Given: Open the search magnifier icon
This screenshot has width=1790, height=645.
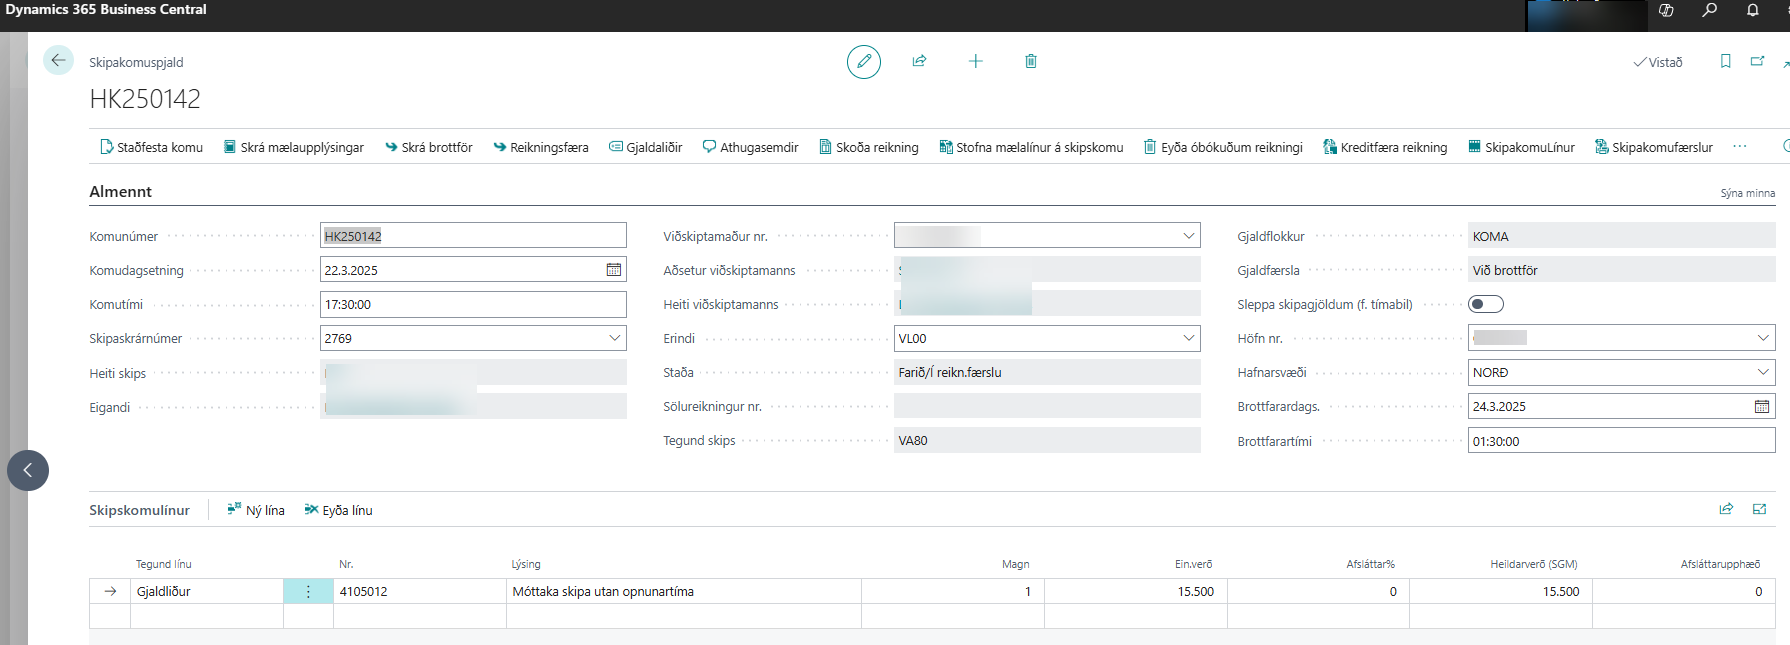Looking at the screenshot, I should 1709,11.
